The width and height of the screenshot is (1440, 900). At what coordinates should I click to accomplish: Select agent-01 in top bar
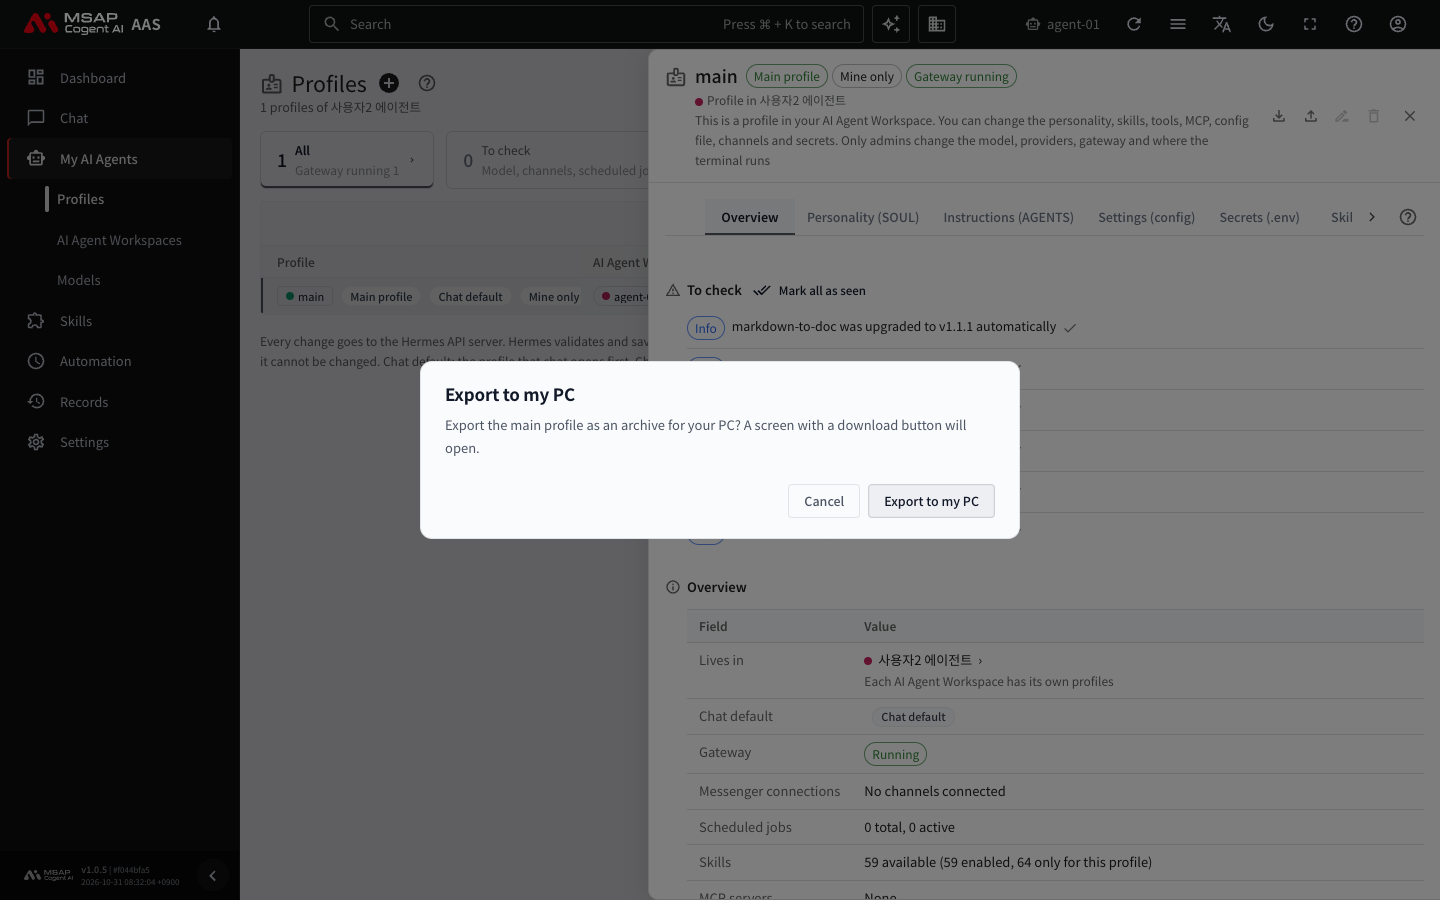(x=1062, y=24)
